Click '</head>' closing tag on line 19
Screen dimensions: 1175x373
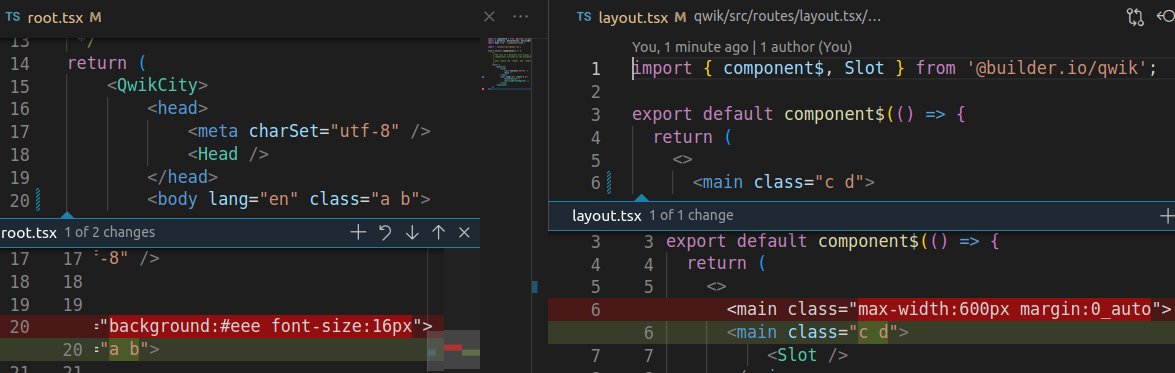[x=182, y=177]
